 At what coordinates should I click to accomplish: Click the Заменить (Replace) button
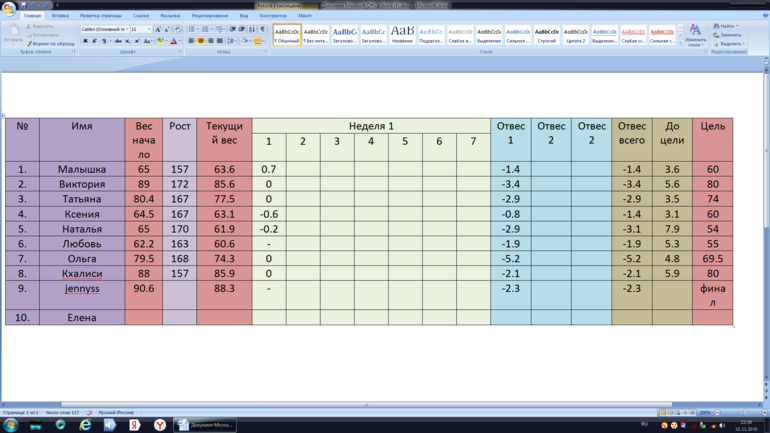tap(730, 35)
